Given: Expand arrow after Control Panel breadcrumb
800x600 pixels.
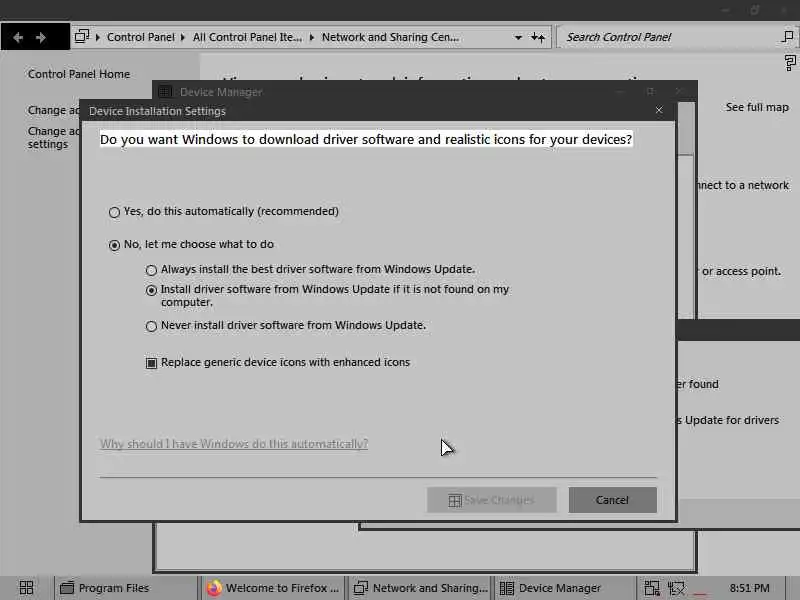Looking at the screenshot, I should 183,37.
